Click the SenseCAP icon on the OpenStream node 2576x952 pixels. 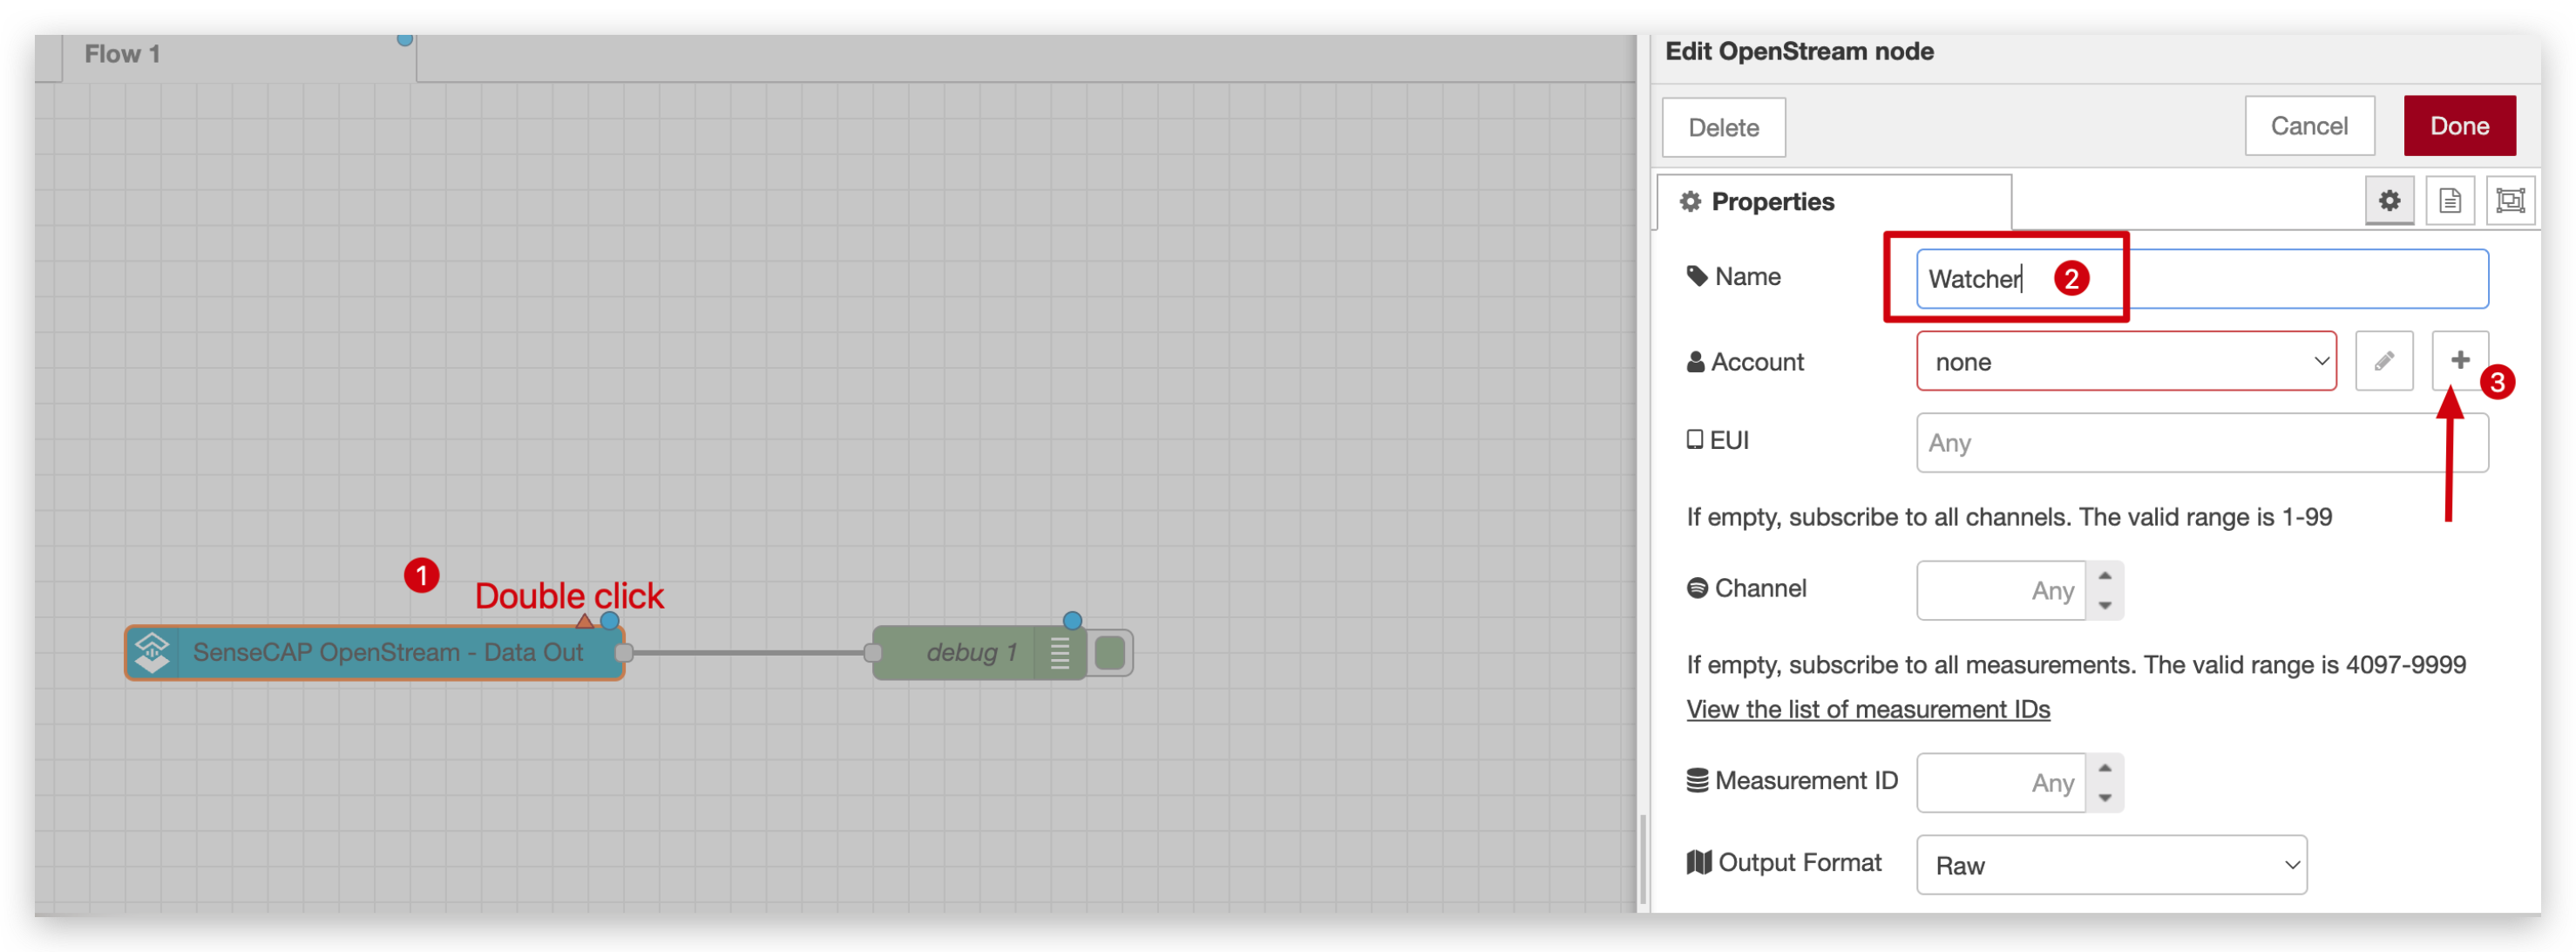coord(152,652)
